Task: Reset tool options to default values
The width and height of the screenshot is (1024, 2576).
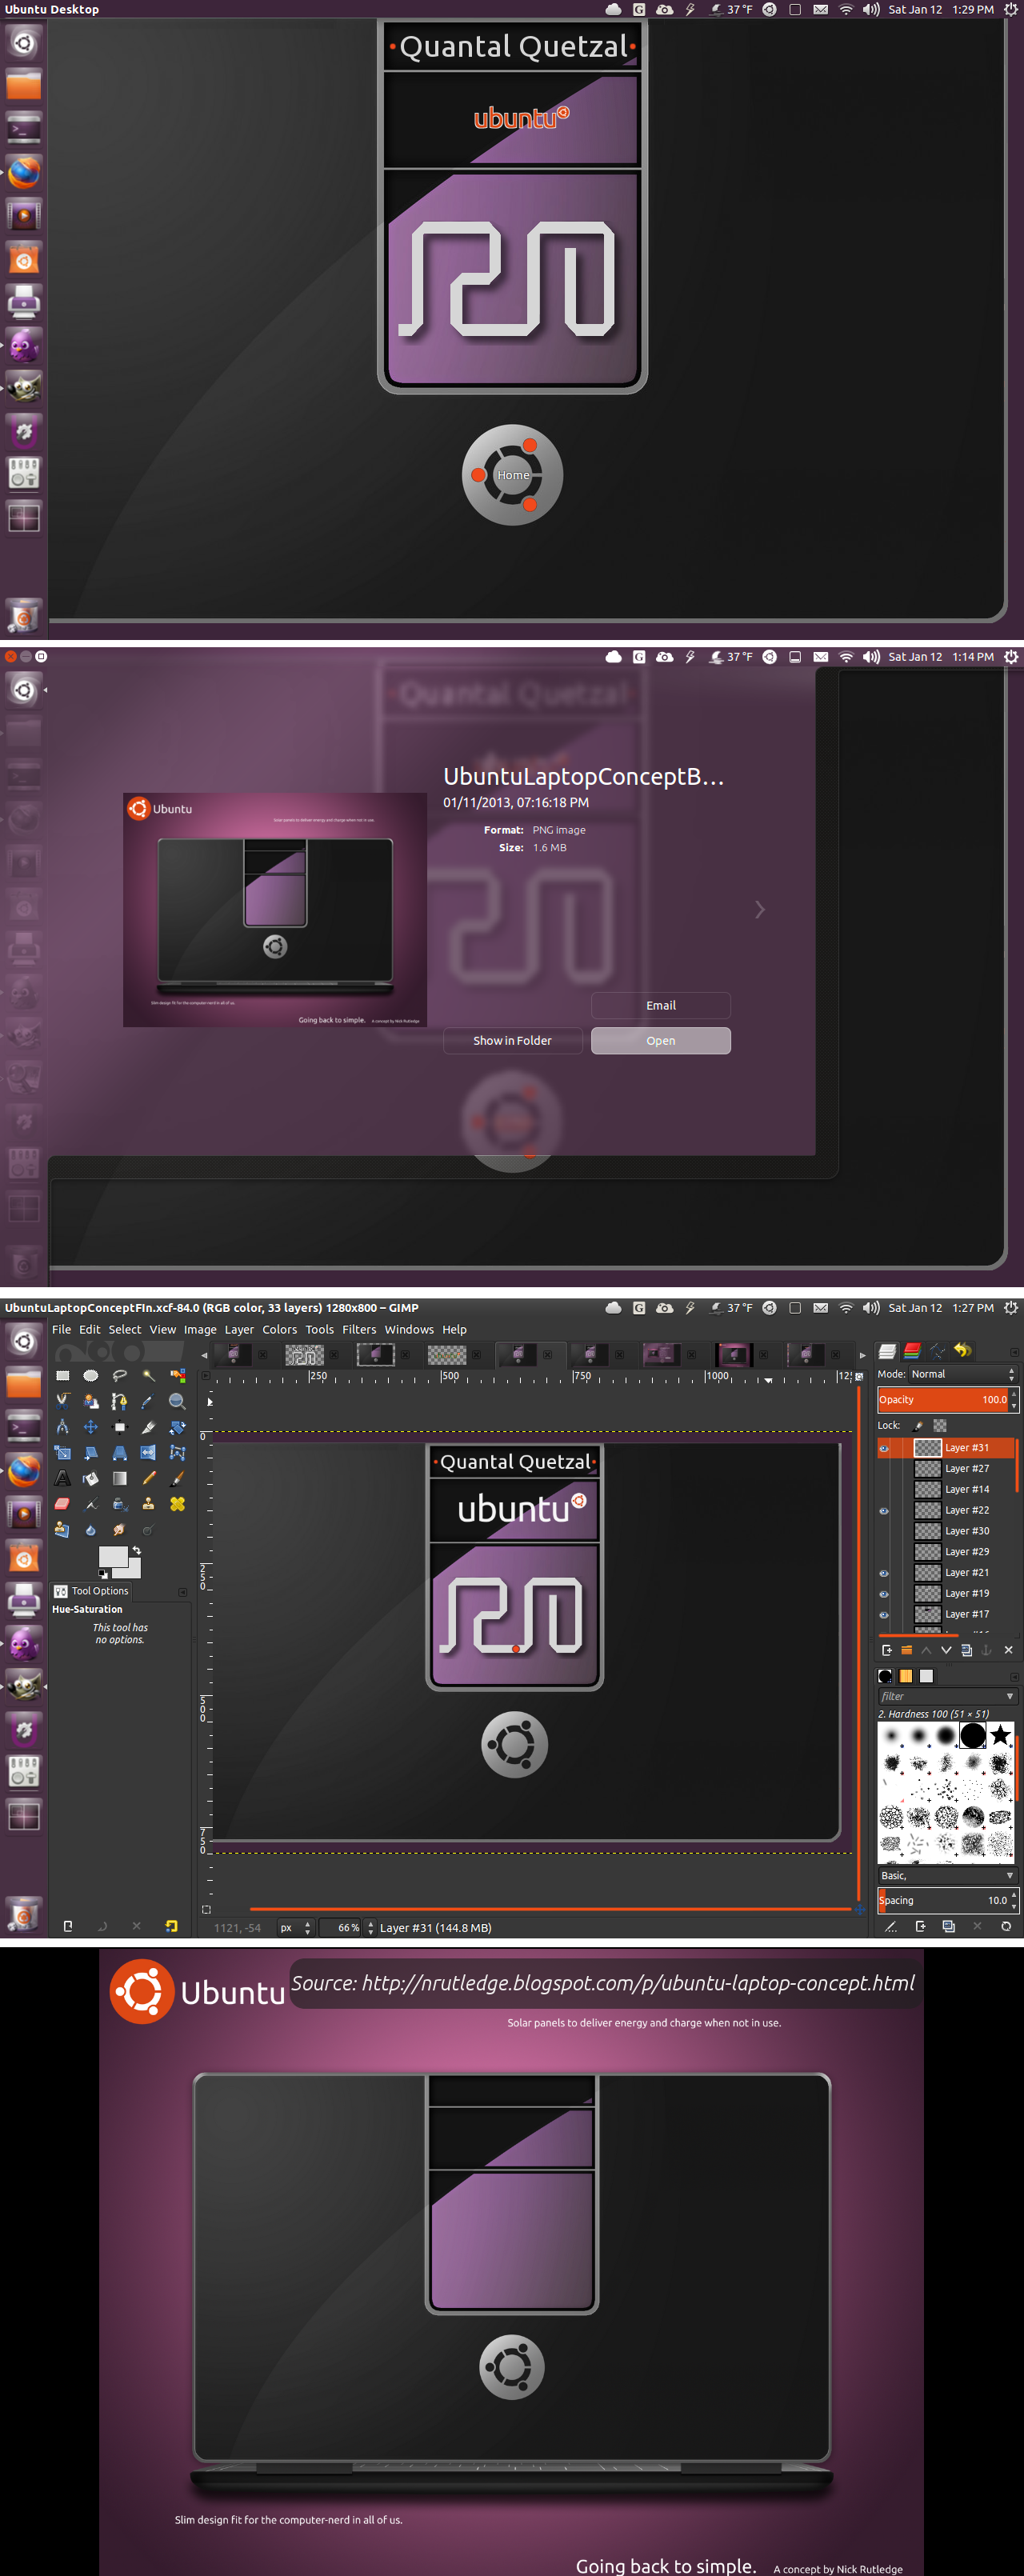Action: coord(172,1926)
